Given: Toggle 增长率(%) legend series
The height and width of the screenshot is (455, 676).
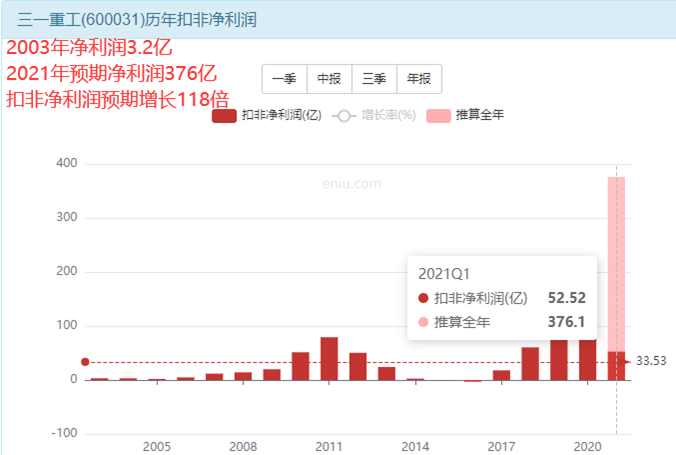Looking at the screenshot, I should 374,115.
